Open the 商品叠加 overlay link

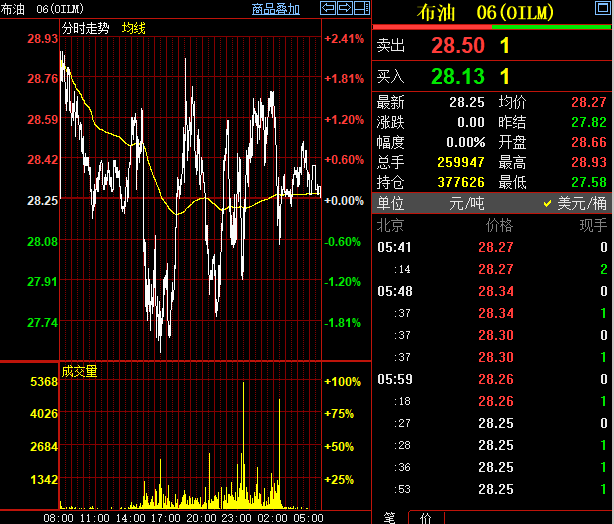pyautogui.click(x=276, y=9)
